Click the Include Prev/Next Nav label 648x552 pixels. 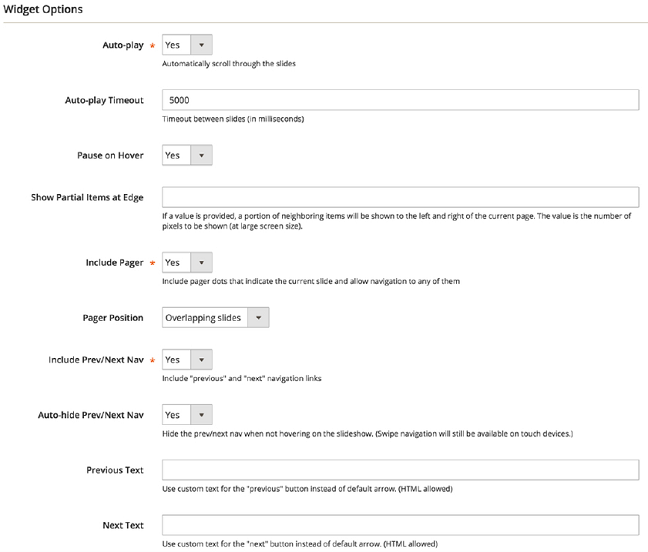[x=96, y=360]
